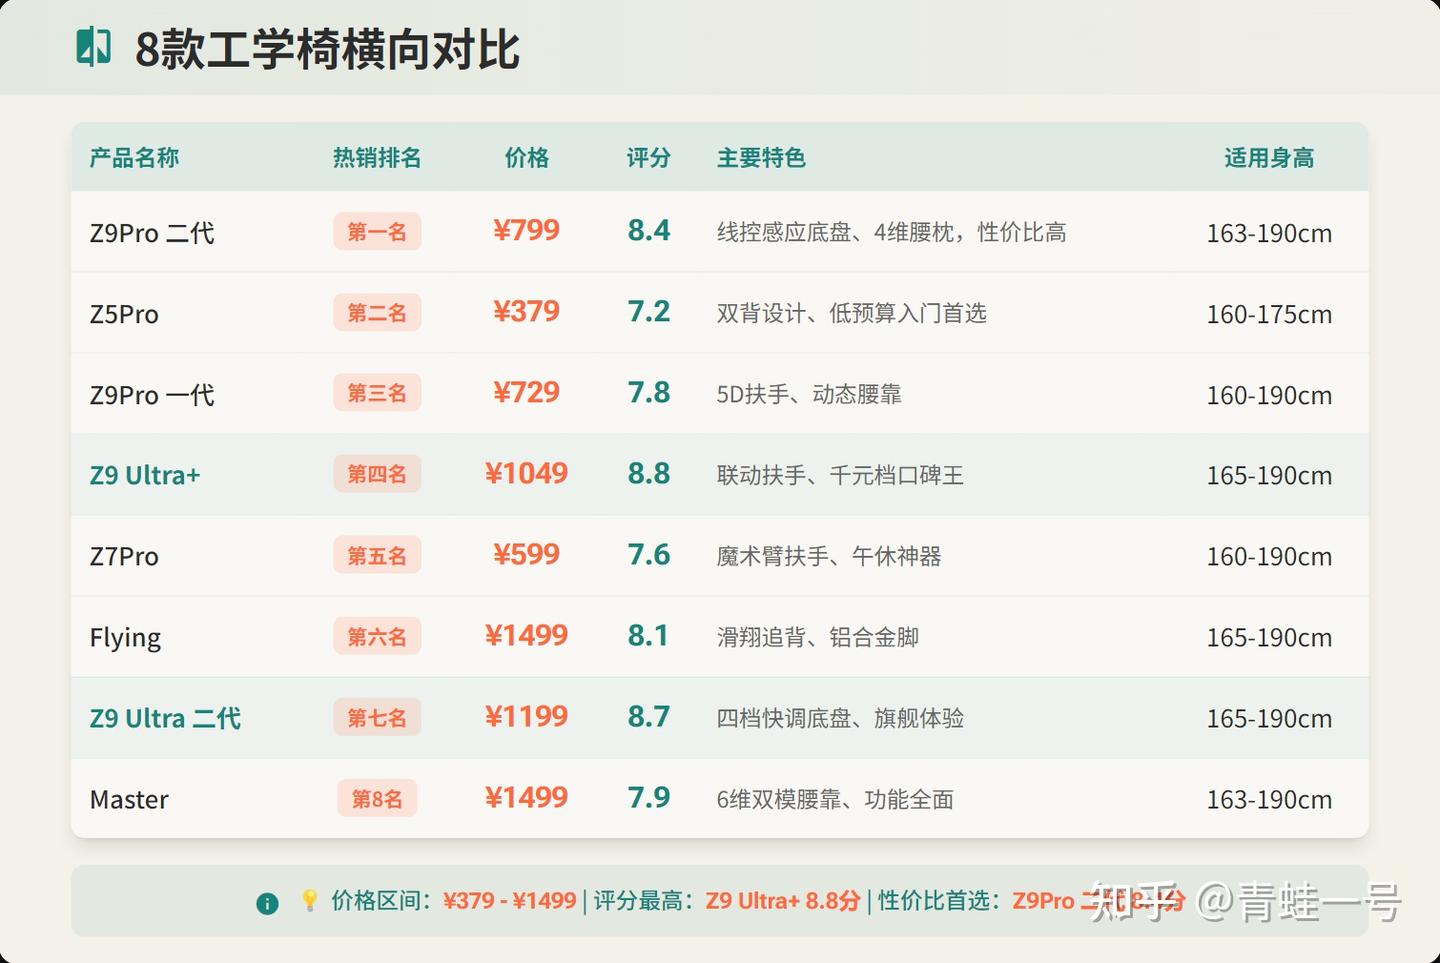Click the ¥799 price

point(527,230)
